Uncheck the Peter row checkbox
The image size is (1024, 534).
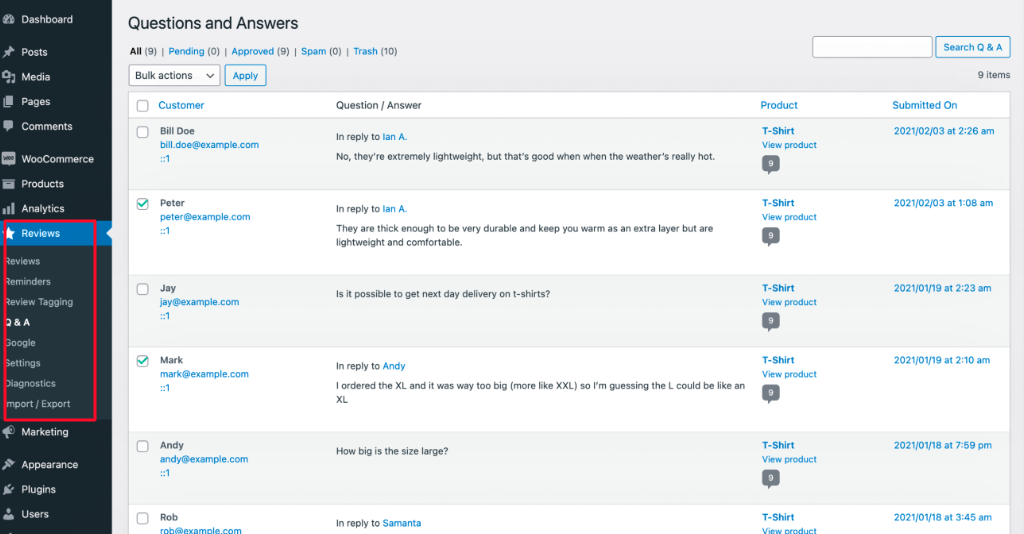[142, 204]
